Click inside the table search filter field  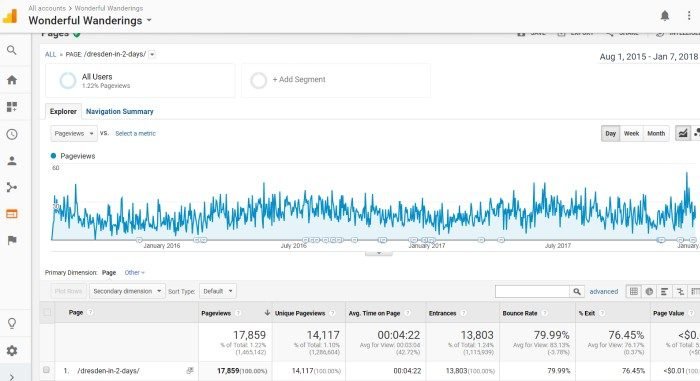pos(532,292)
